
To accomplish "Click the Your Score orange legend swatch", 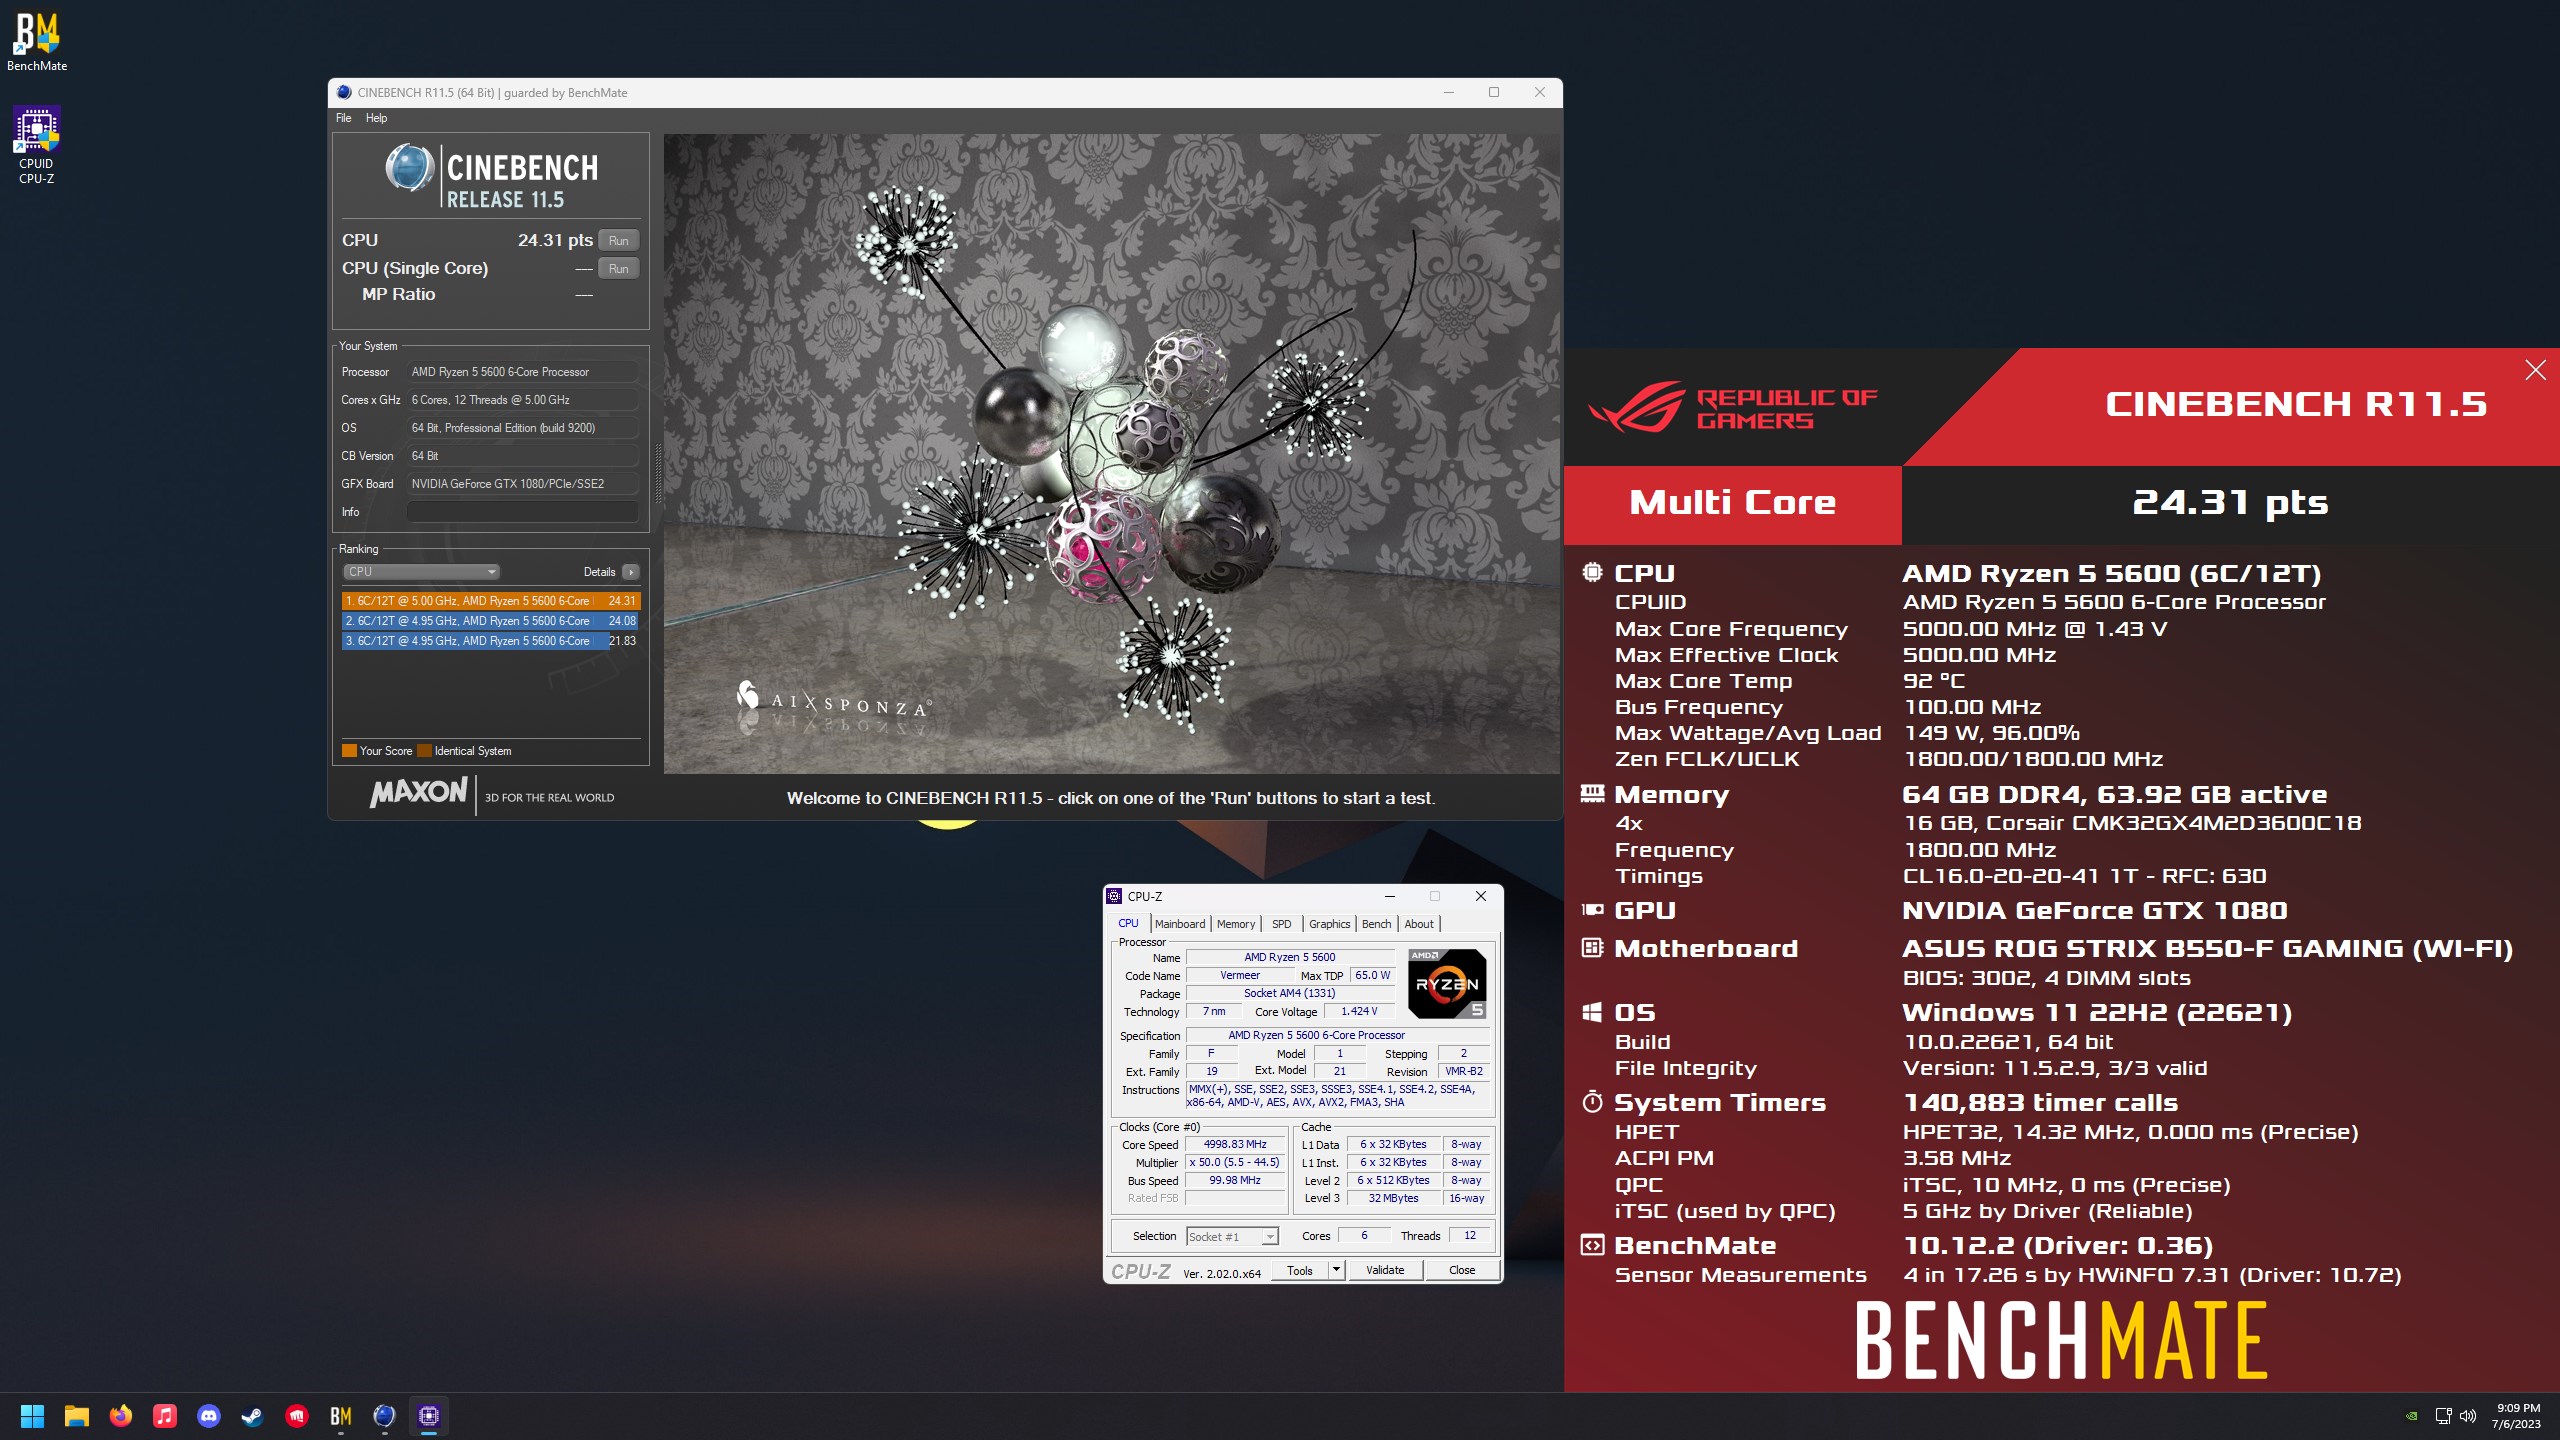I will click(x=349, y=751).
